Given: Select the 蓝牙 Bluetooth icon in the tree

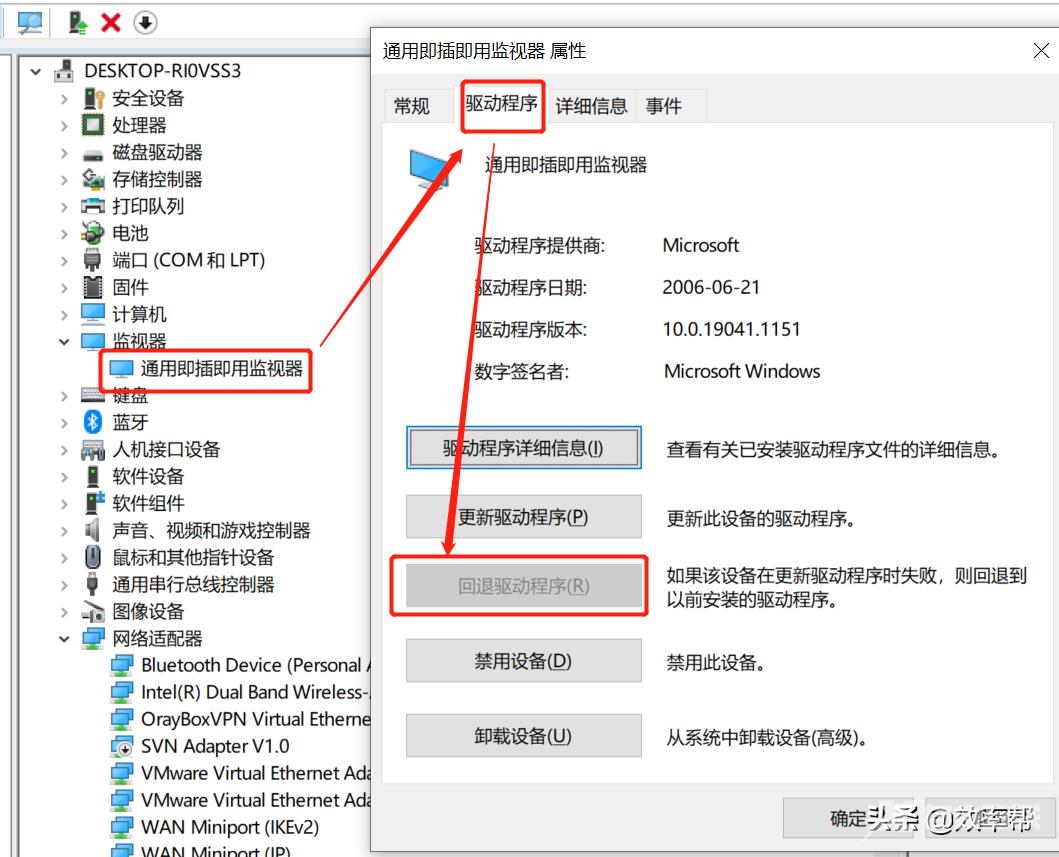Looking at the screenshot, I should [93, 422].
